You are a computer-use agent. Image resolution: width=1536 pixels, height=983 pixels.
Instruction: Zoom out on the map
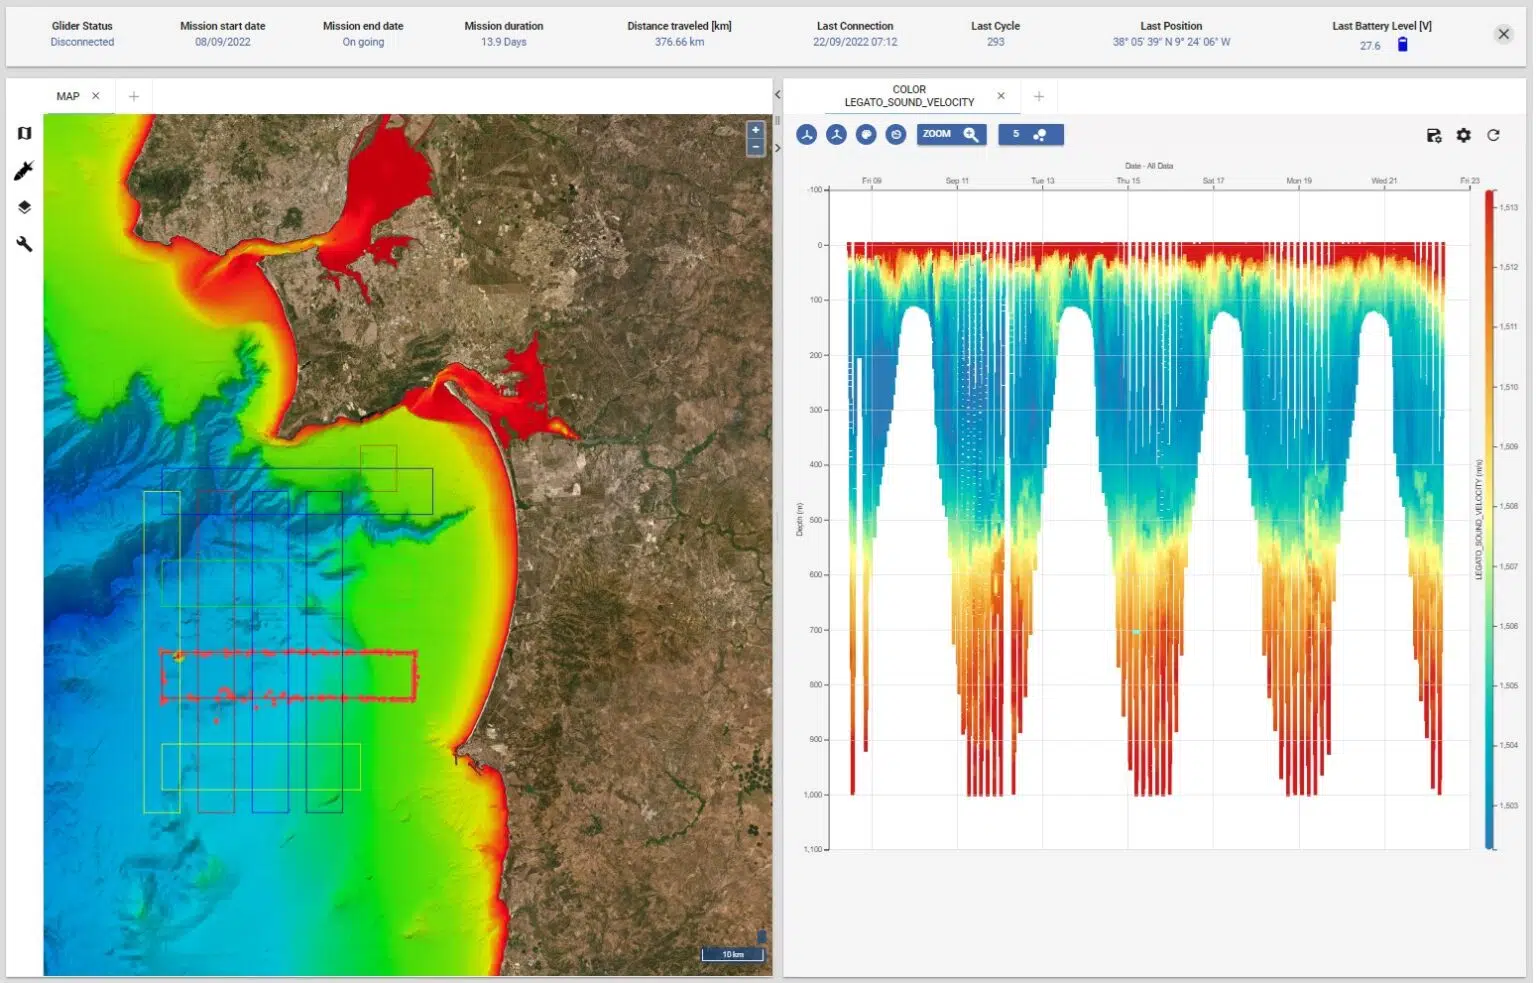756,147
